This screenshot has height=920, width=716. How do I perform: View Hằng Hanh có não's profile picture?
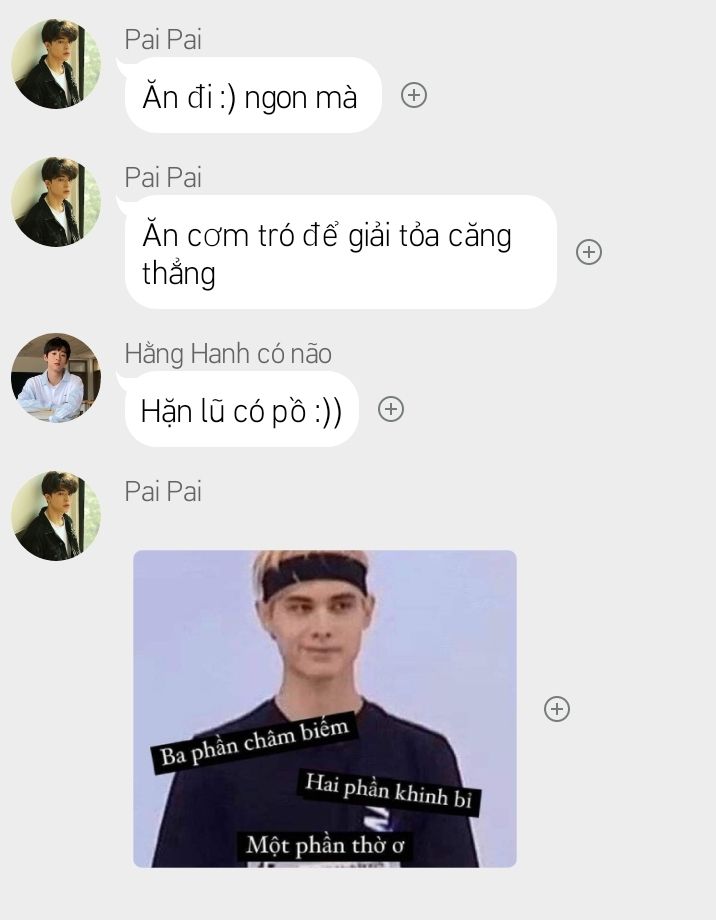click(56, 378)
